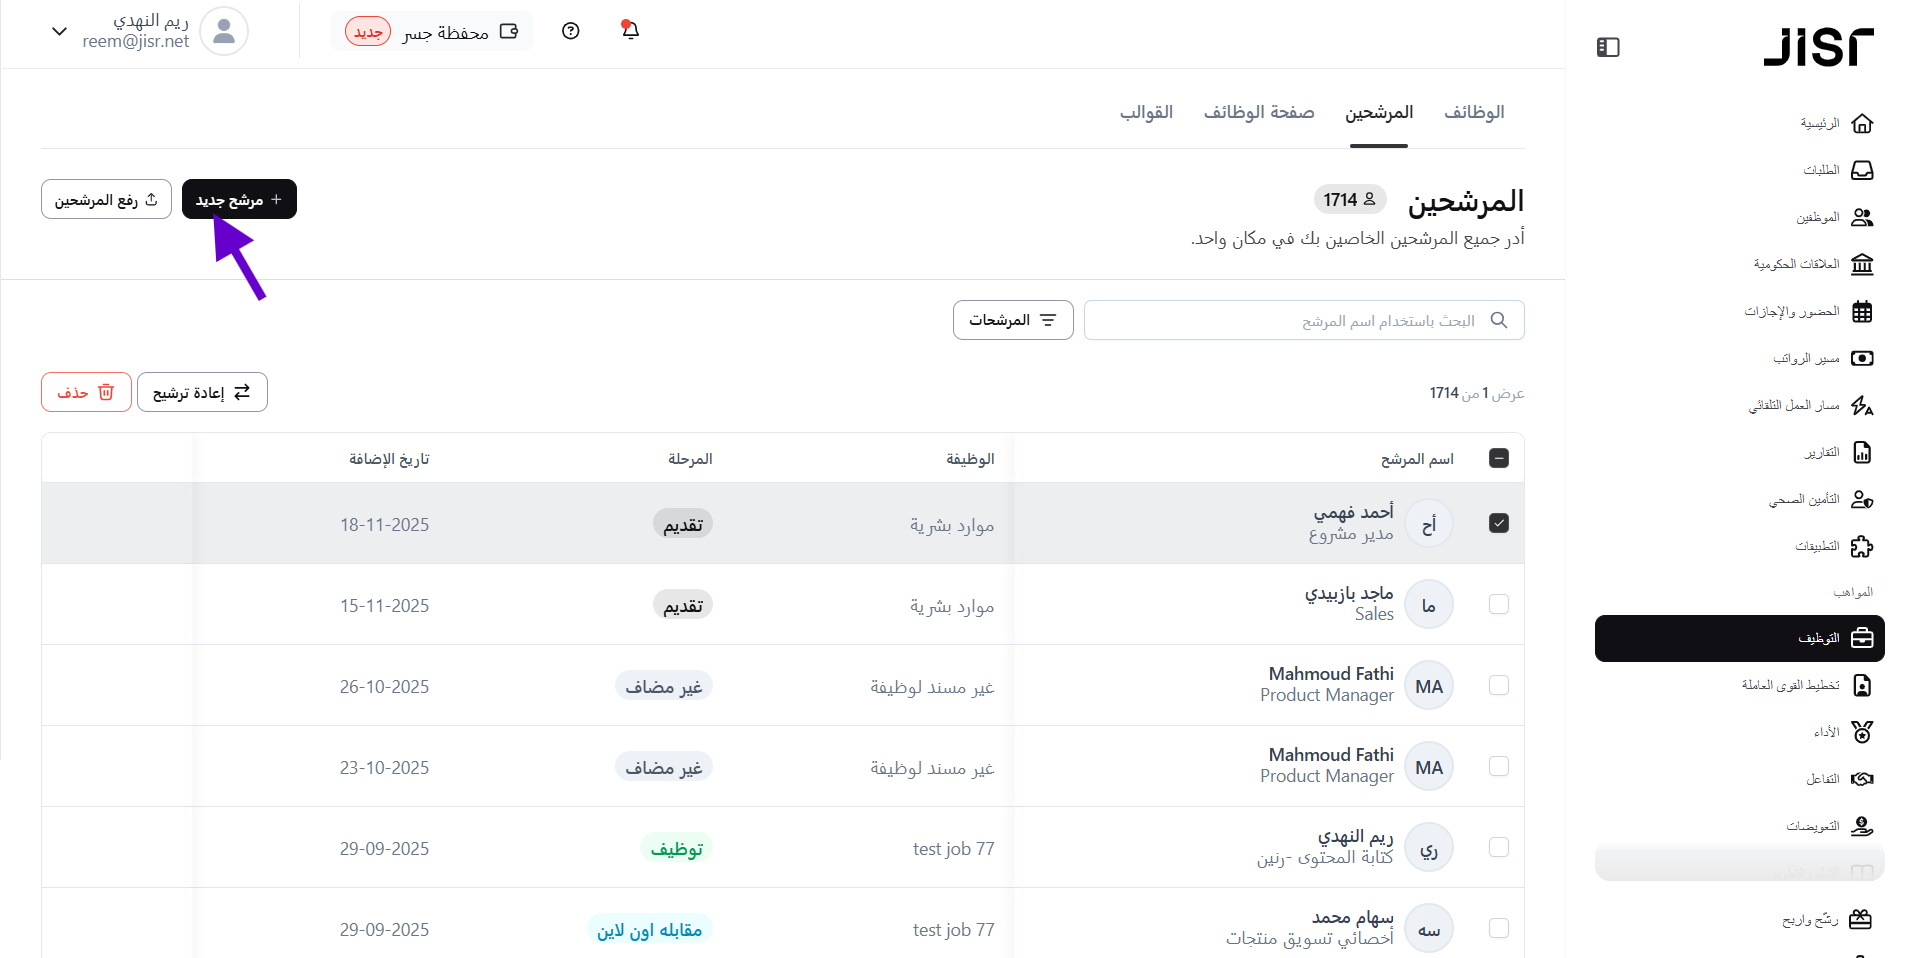
Task: Uncheck the أحمد فهمي candidate checkbox
Action: tap(1498, 523)
